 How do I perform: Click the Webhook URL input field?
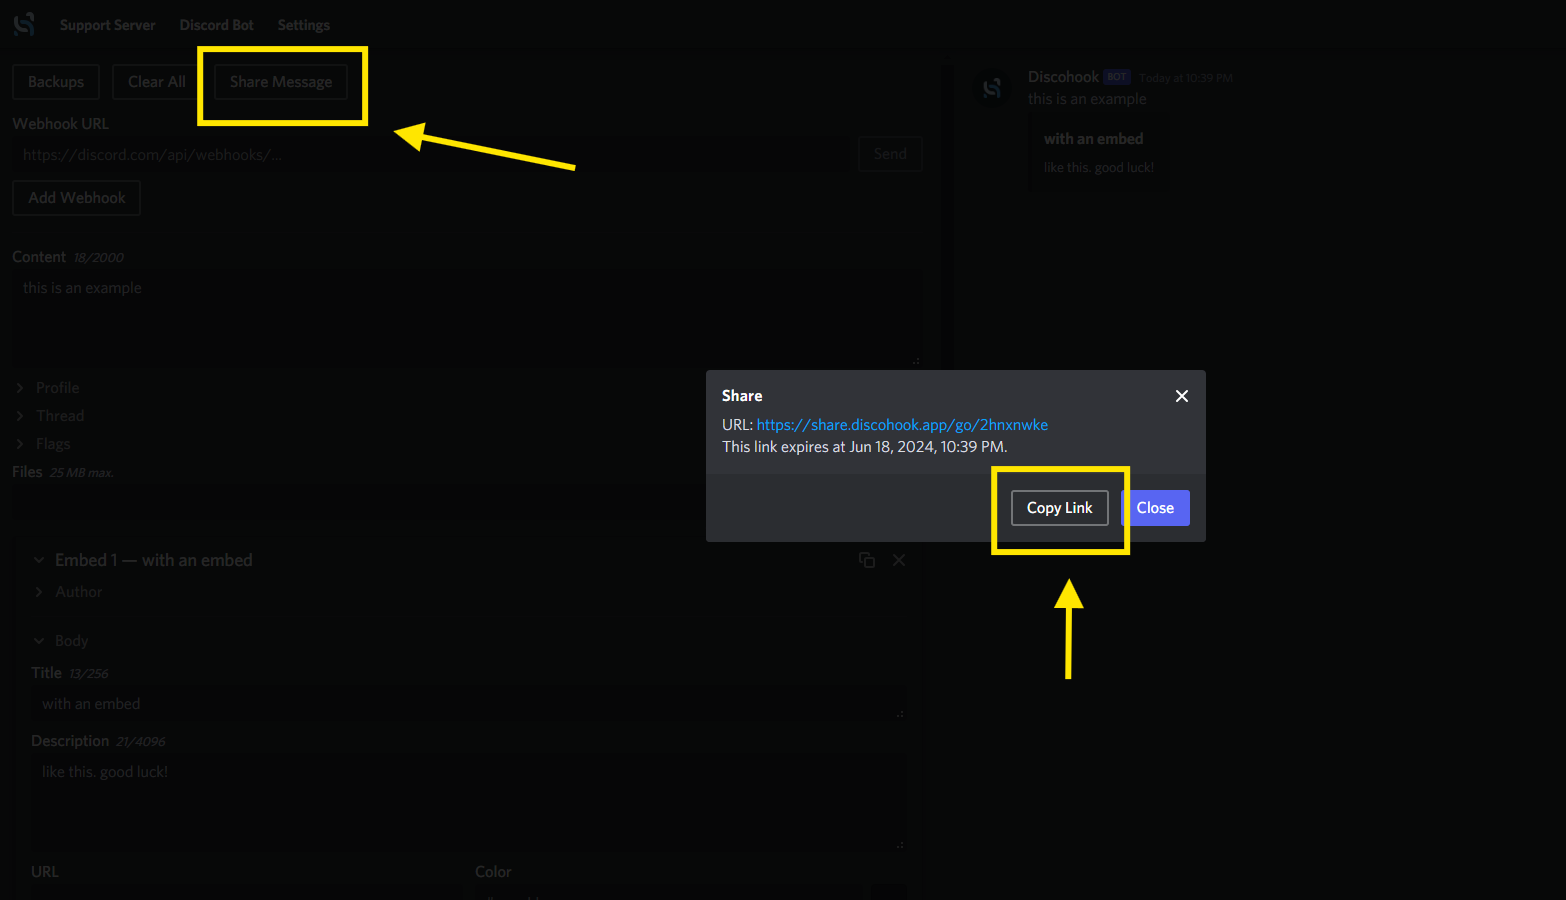[430, 155]
